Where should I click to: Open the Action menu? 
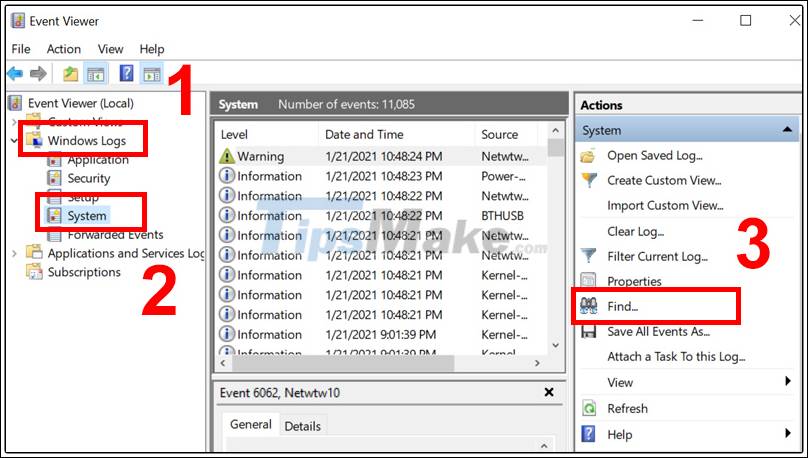pyautogui.click(x=64, y=49)
